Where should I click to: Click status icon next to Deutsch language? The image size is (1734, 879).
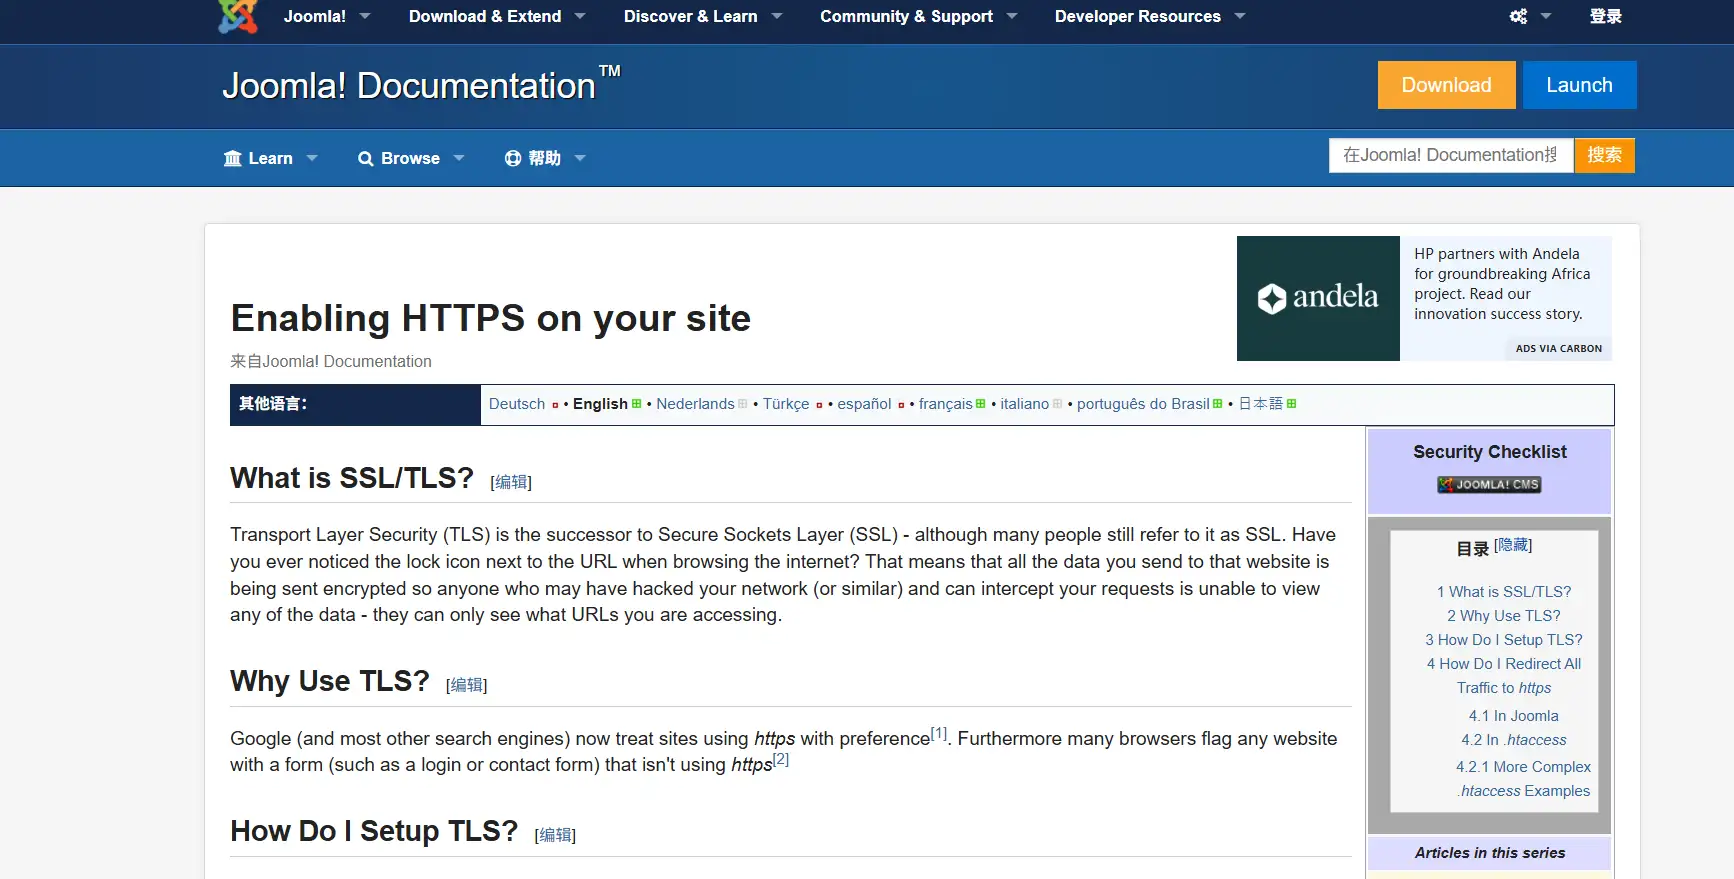[555, 405]
